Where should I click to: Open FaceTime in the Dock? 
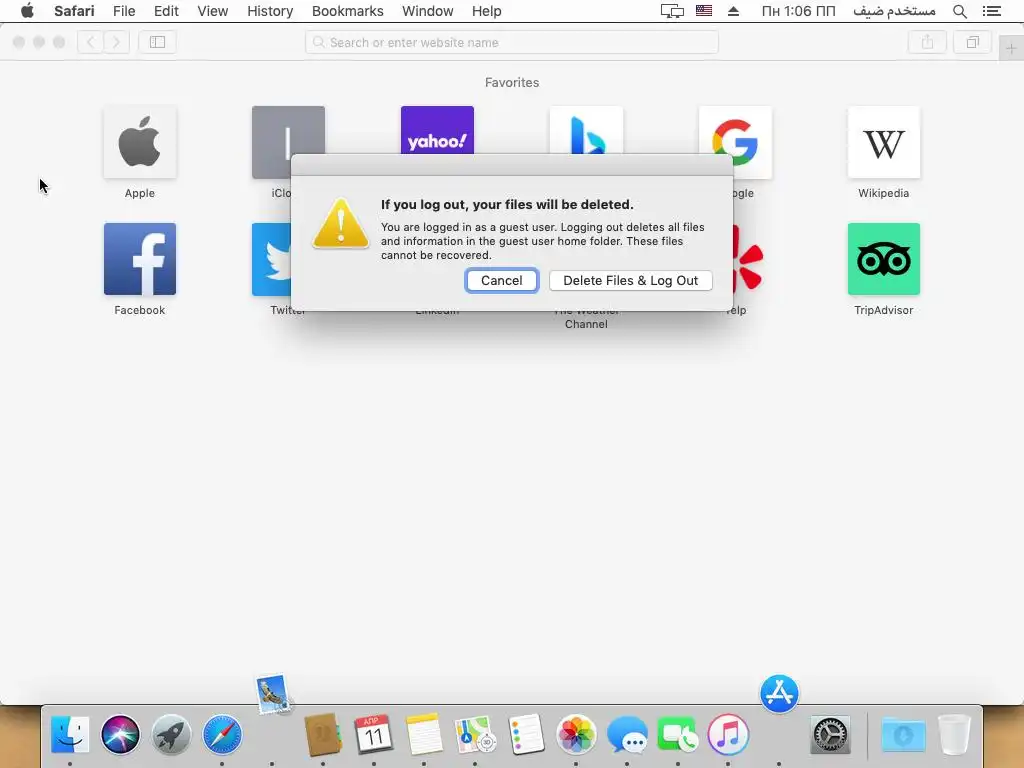point(677,734)
